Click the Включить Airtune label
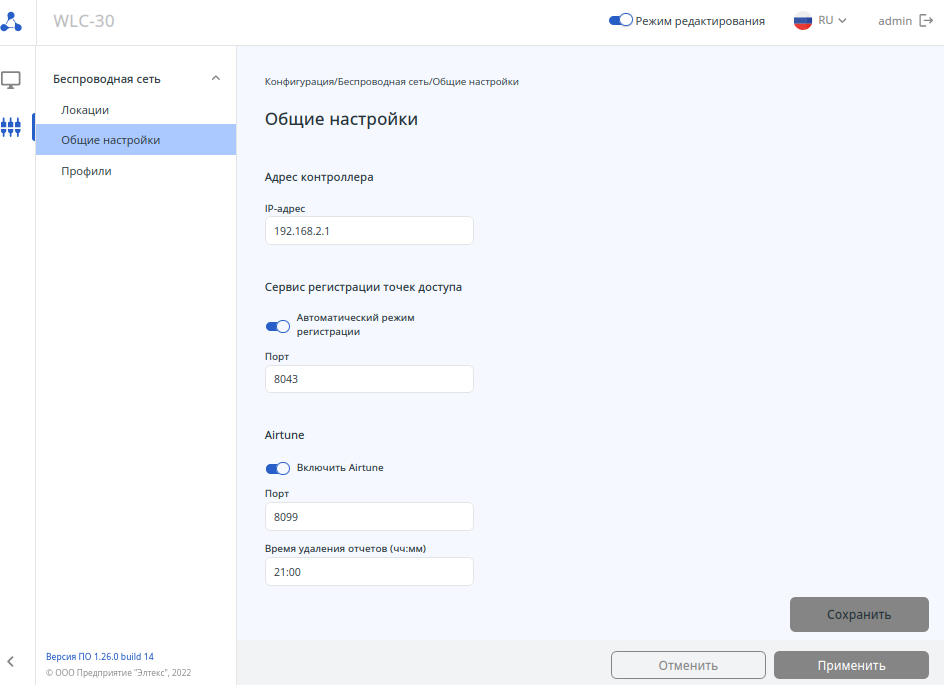 tap(340, 468)
